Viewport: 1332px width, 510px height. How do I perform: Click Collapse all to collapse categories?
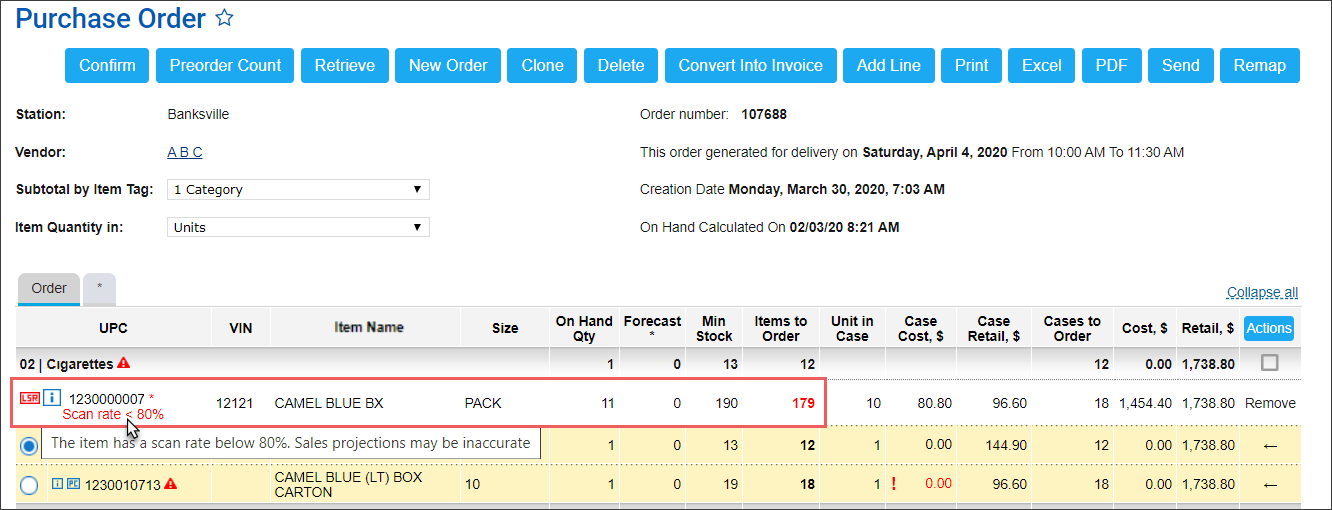pos(1262,292)
